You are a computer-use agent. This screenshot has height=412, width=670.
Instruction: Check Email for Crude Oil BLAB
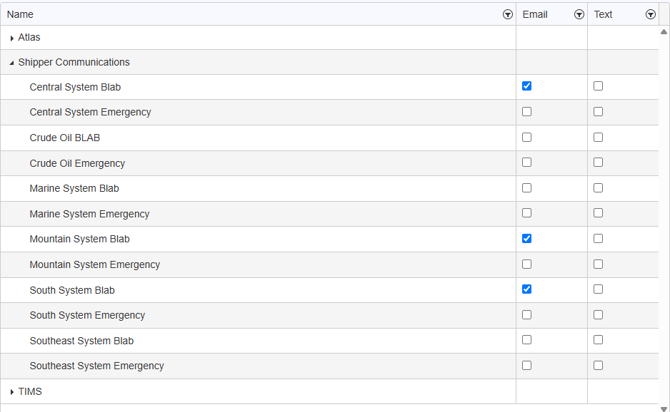[x=526, y=137]
